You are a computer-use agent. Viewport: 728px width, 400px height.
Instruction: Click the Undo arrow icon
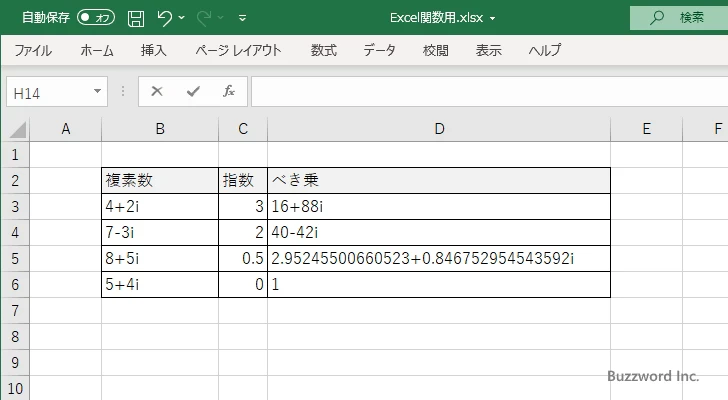coord(164,18)
